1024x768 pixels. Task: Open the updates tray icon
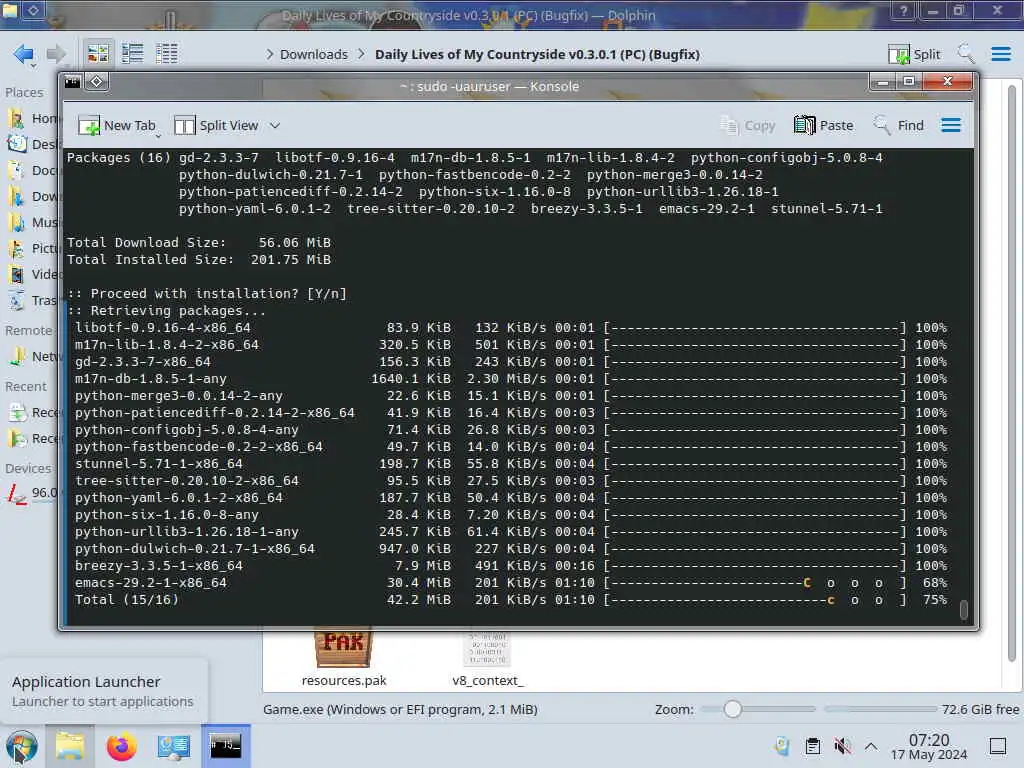pos(782,746)
